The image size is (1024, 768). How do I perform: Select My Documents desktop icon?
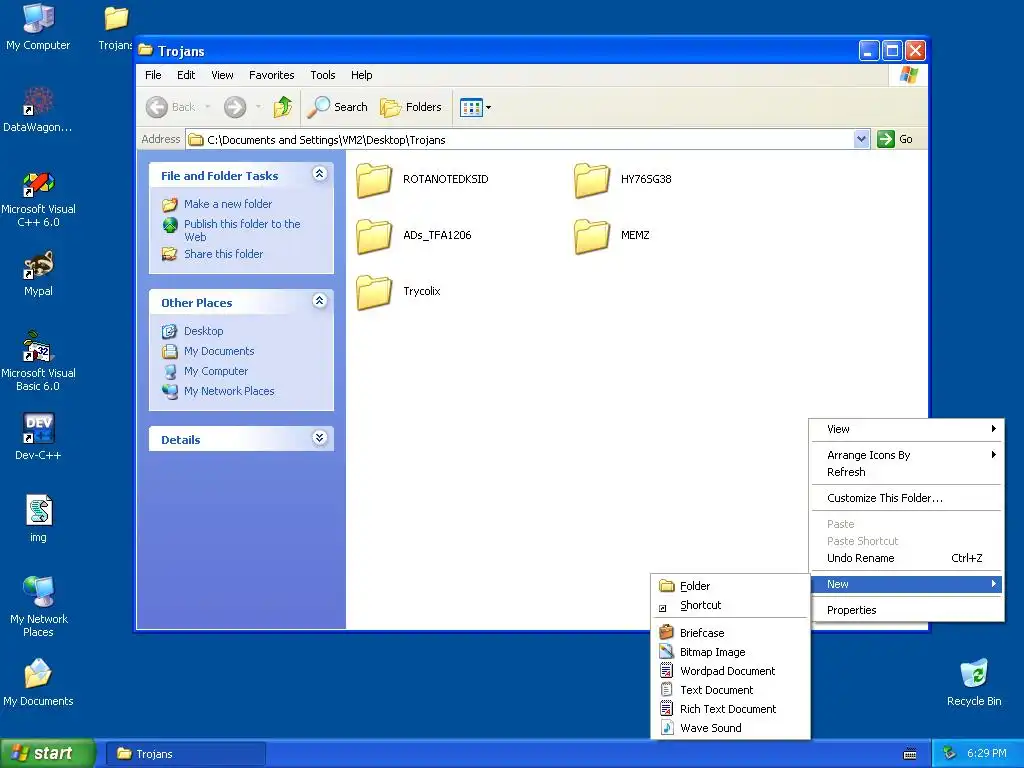click(x=38, y=682)
